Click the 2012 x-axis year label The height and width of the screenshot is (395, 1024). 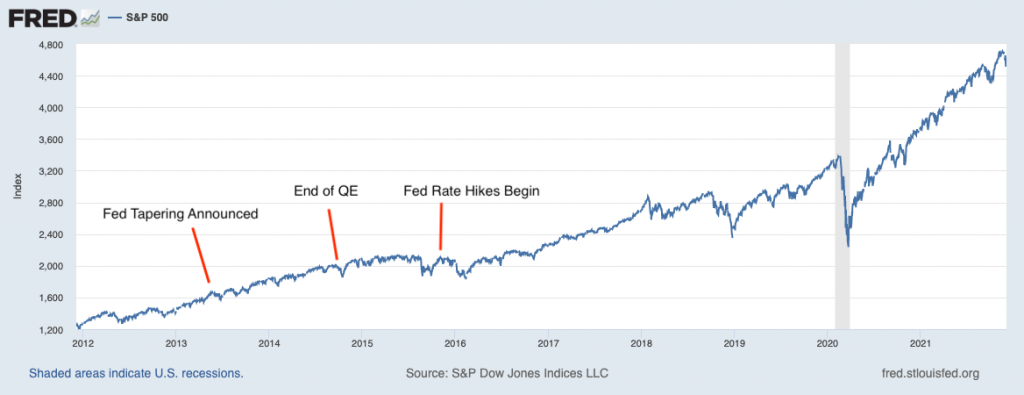click(82, 341)
